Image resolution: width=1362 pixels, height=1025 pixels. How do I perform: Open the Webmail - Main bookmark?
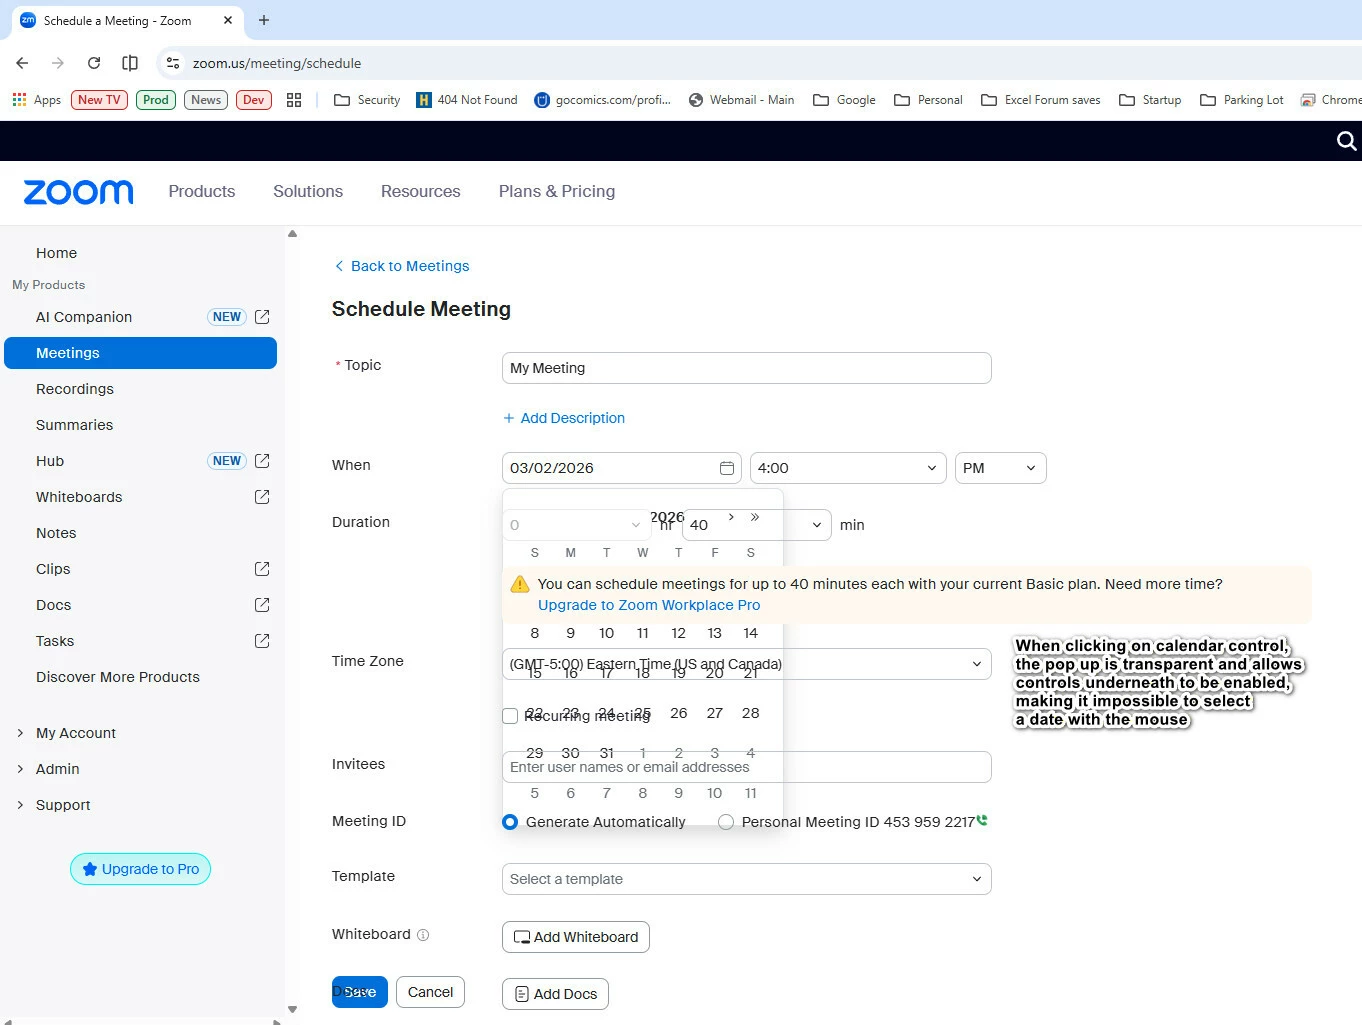[741, 100]
